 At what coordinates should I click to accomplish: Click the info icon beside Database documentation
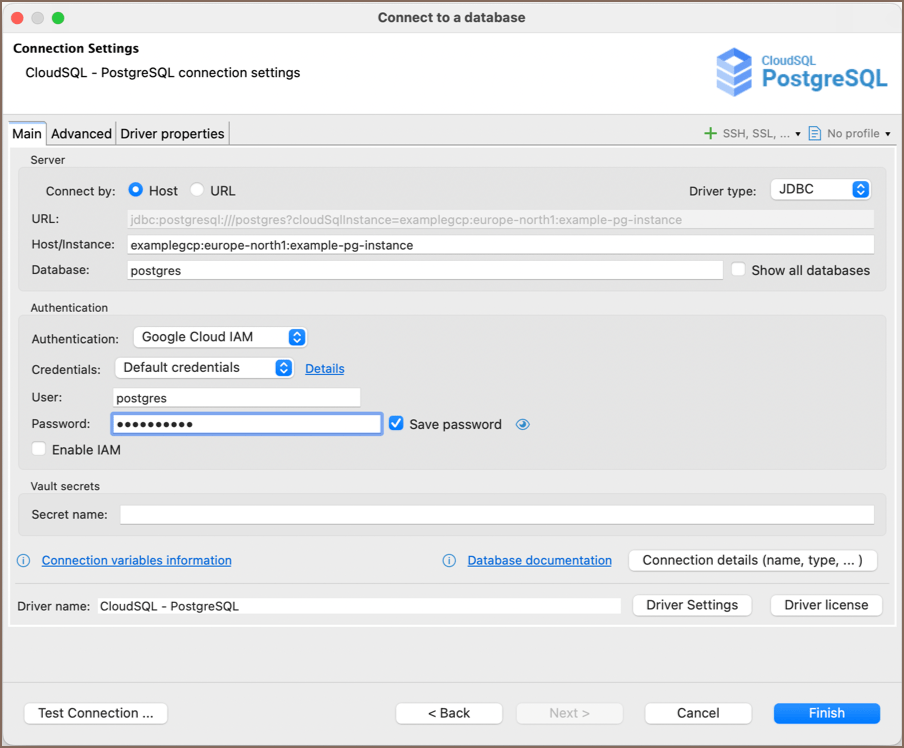click(449, 560)
